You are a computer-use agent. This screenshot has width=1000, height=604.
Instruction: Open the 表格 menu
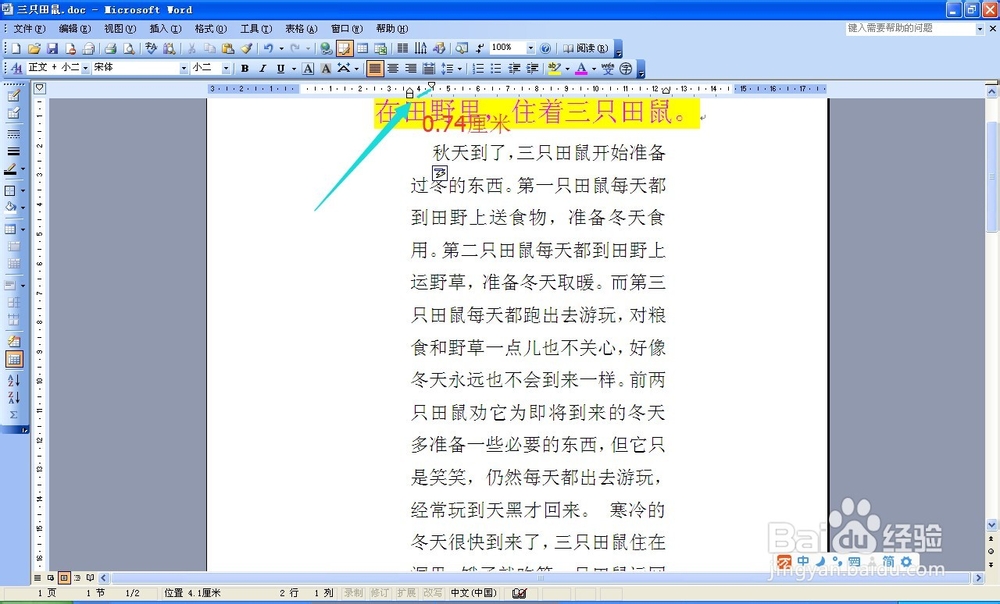pyautogui.click(x=301, y=29)
